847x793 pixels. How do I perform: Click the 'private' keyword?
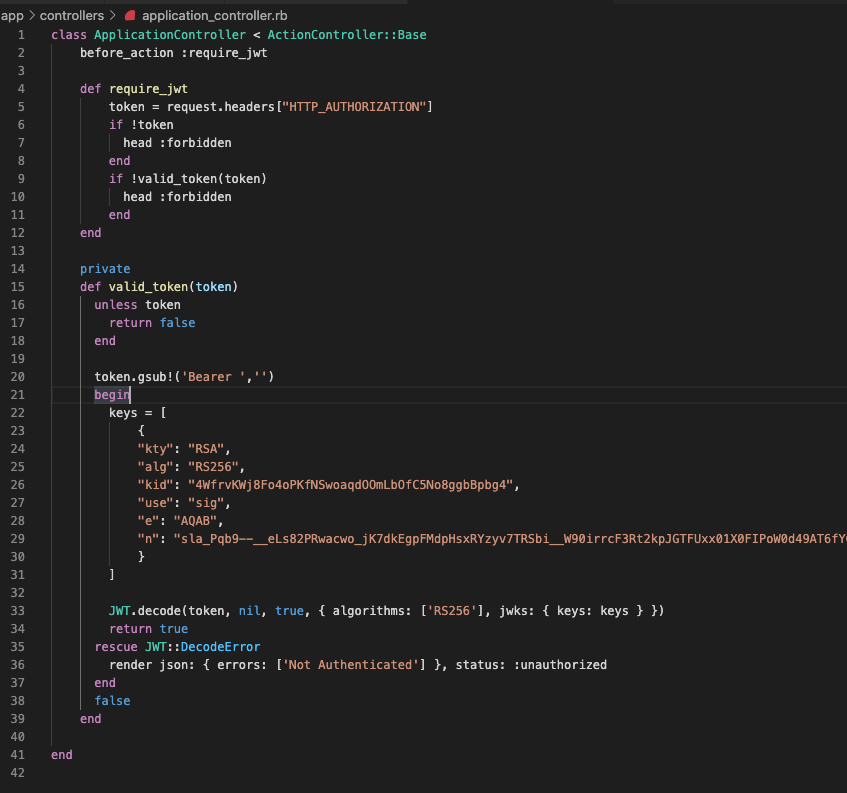tap(105, 269)
